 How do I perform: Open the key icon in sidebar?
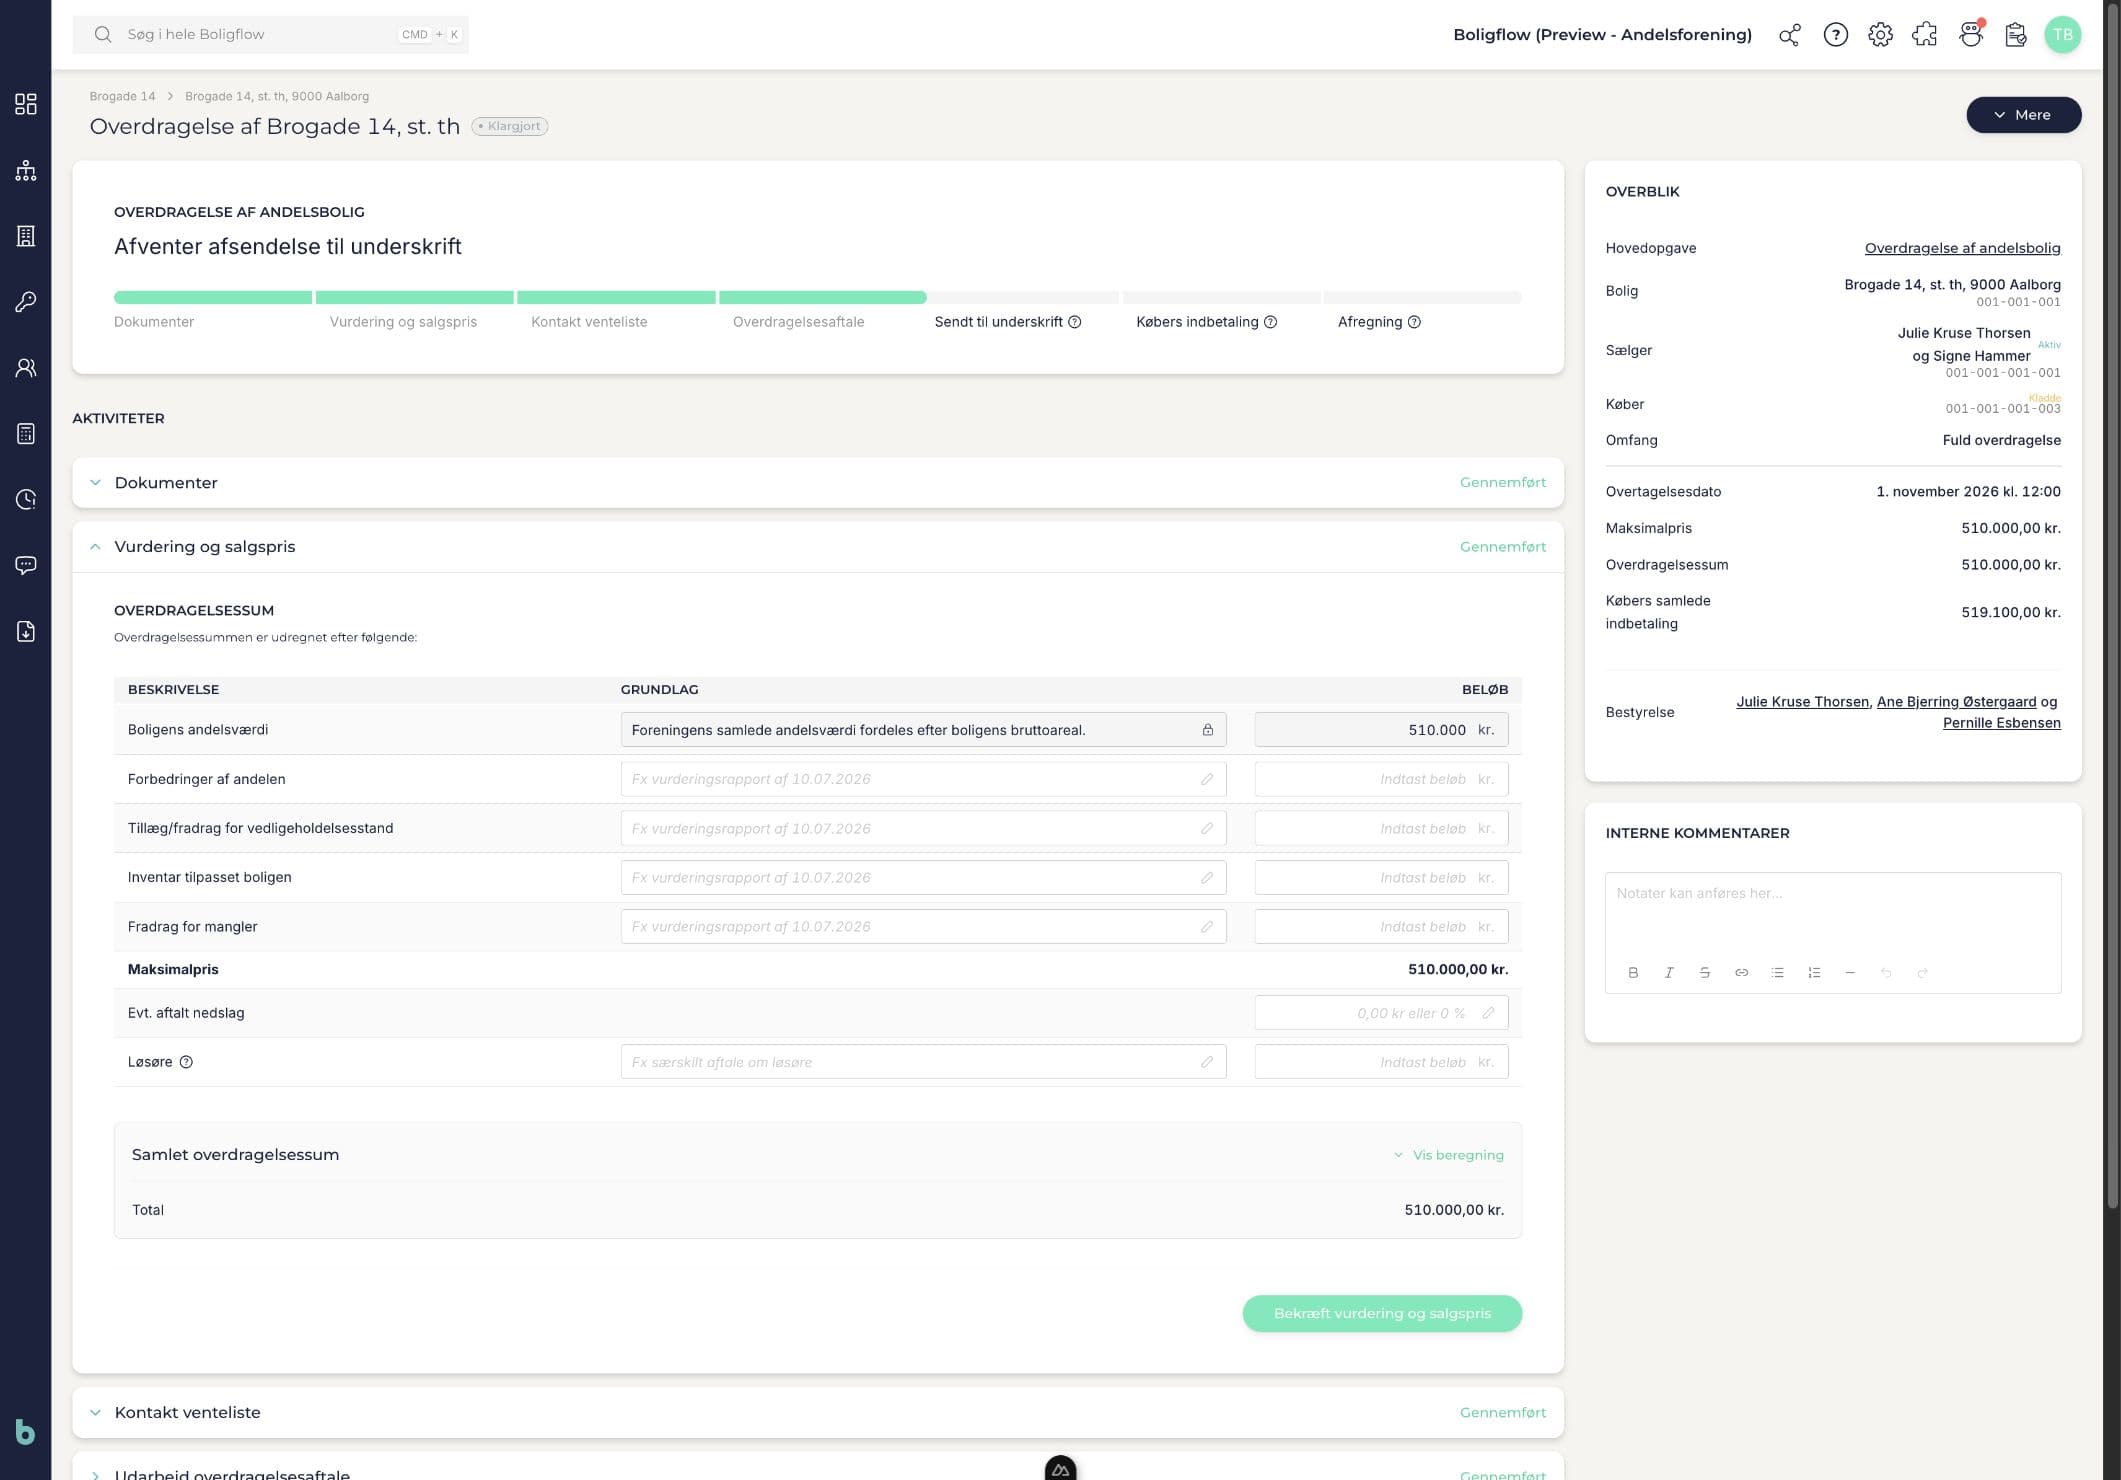click(26, 302)
